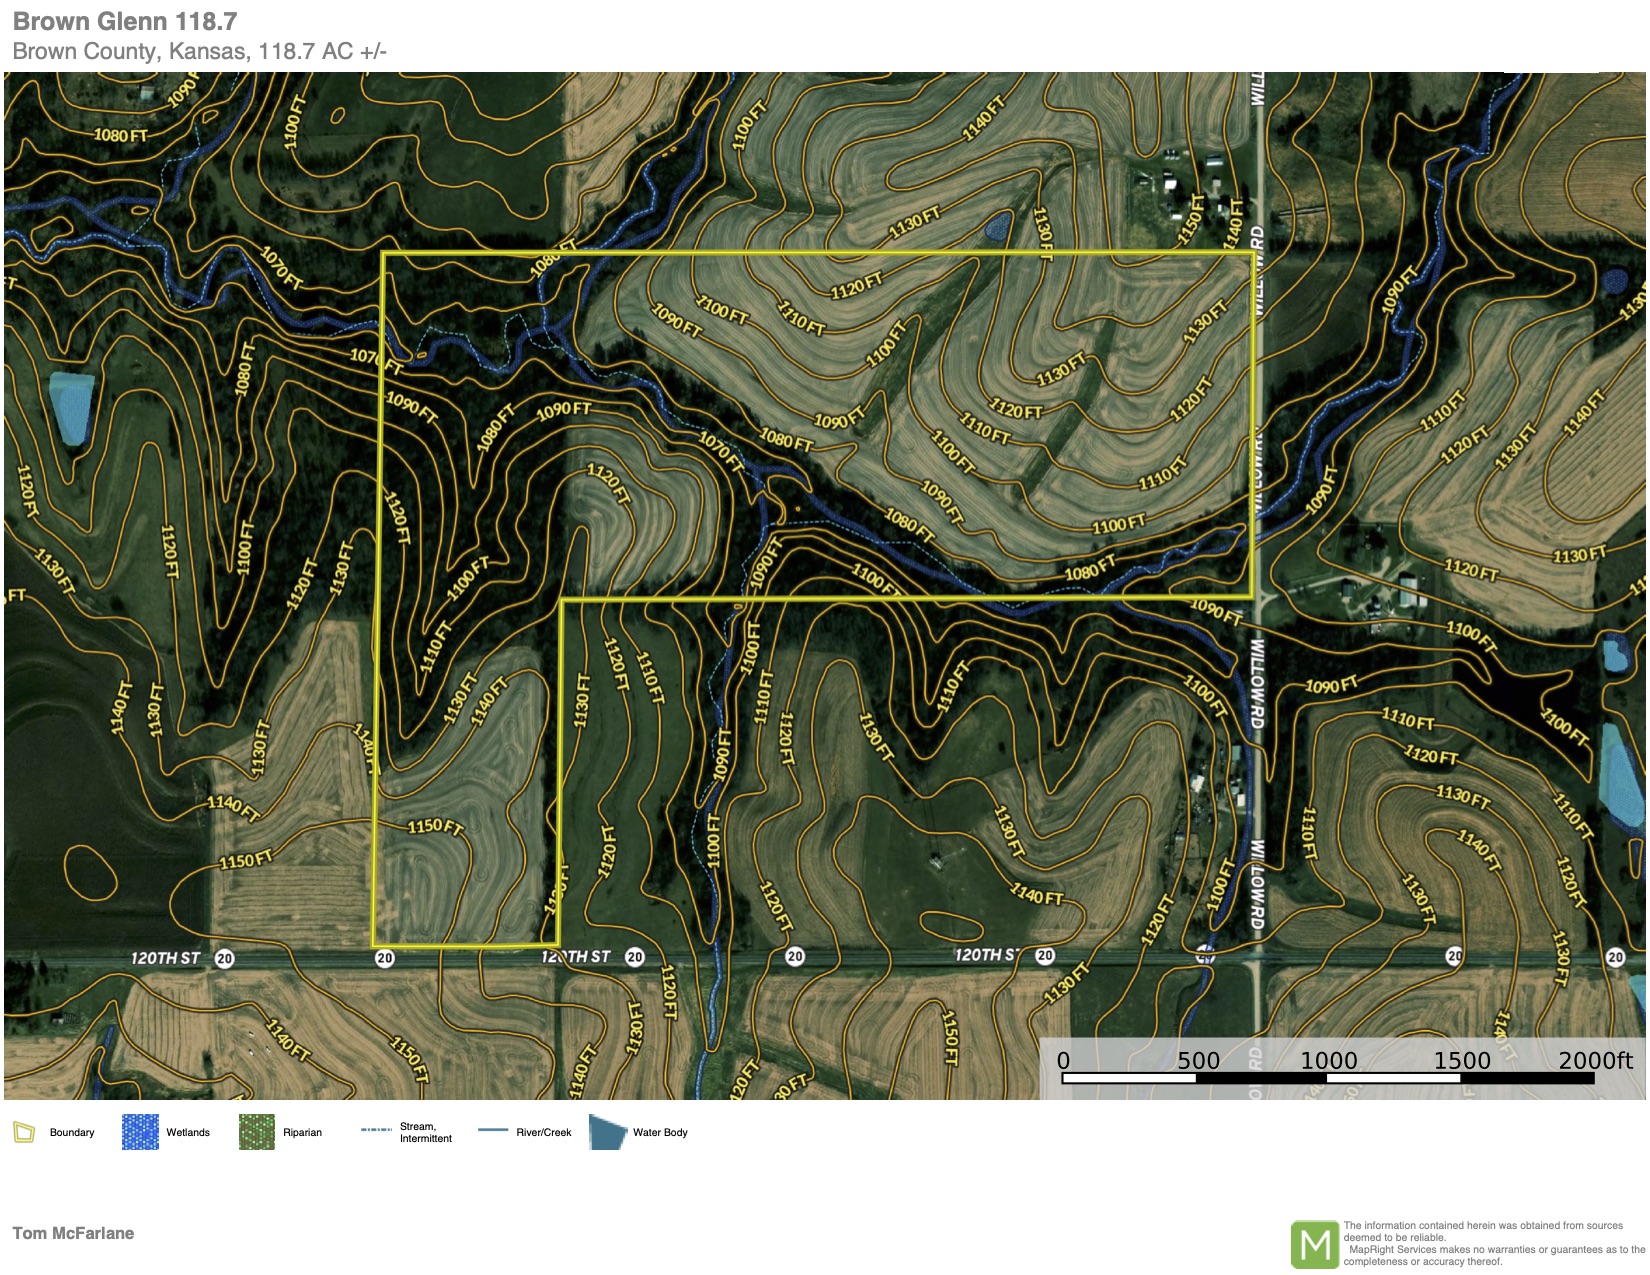The width and height of the screenshot is (1650, 1275).
Task: Click the yellow Boundary legend icon
Action: tap(24, 1132)
